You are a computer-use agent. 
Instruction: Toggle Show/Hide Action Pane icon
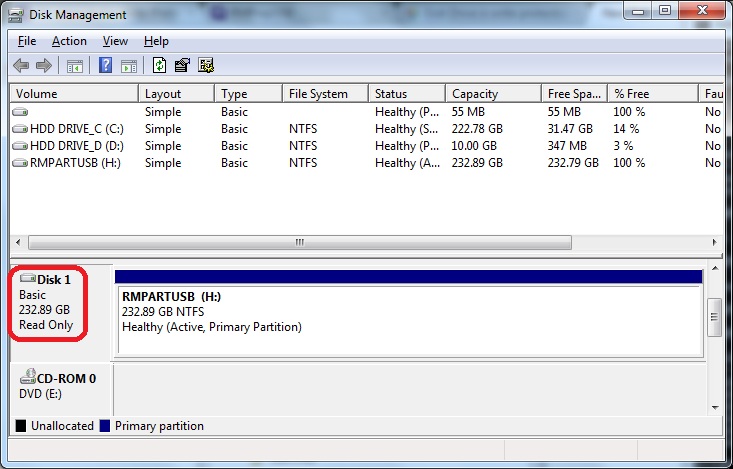[x=129, y=66]
